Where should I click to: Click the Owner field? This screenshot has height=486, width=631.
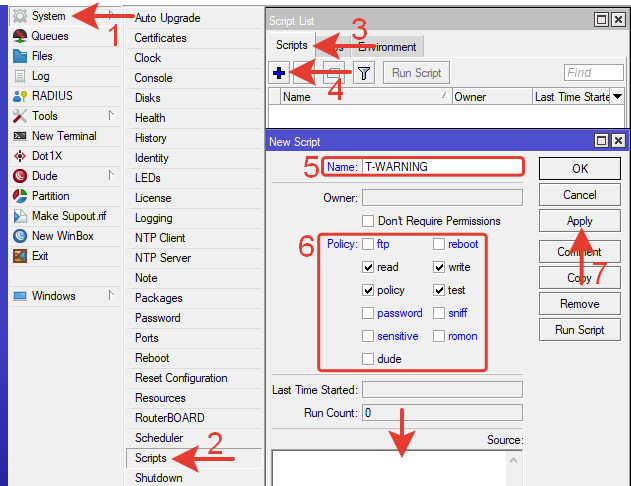point(442,198)
